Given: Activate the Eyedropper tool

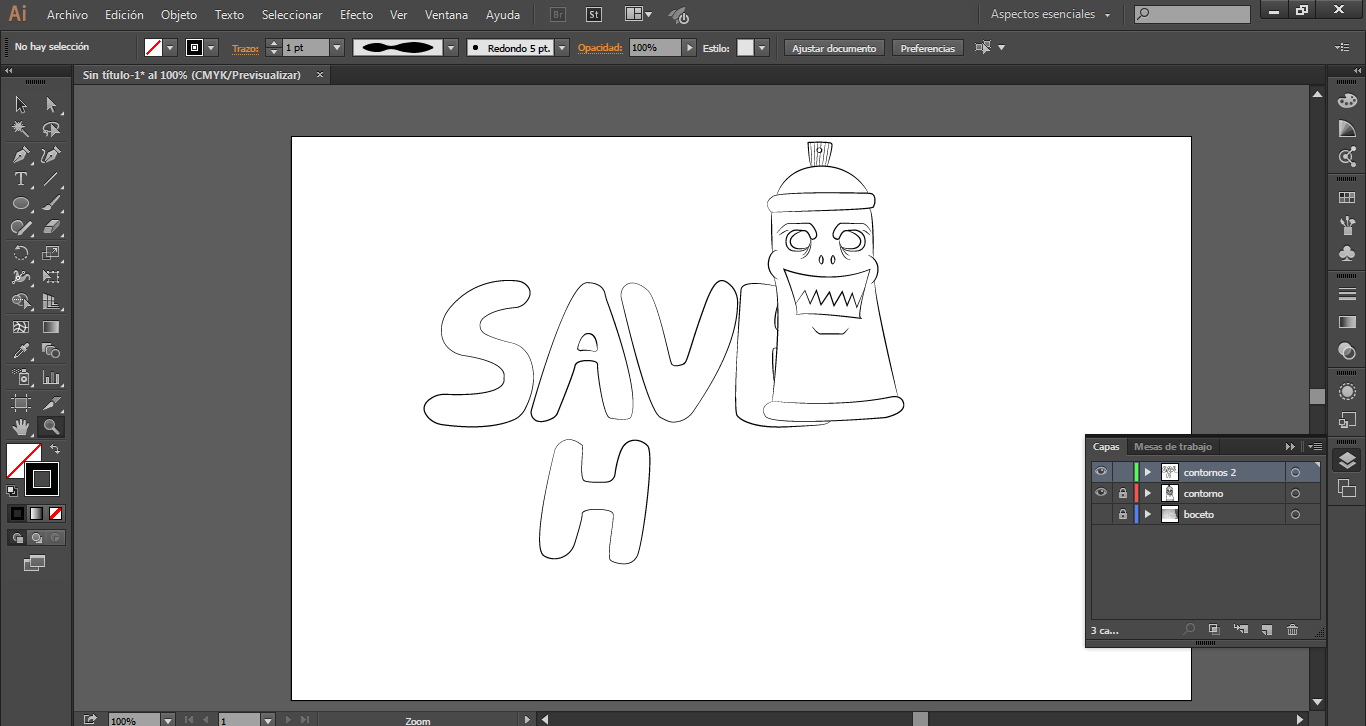Looking at the screenshot, I should [x=20, y=351].
